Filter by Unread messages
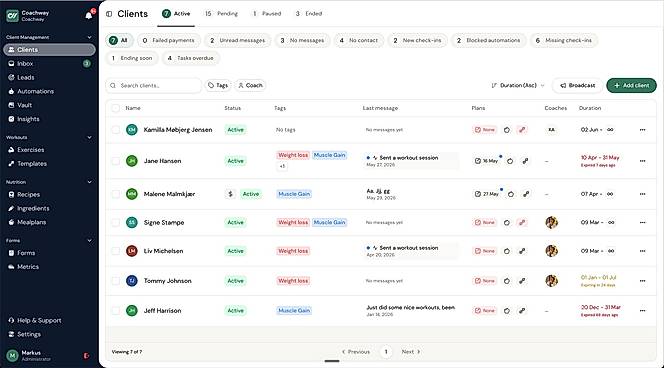Image resolution: width=664 pixels, height=368 pixels. 237,40
